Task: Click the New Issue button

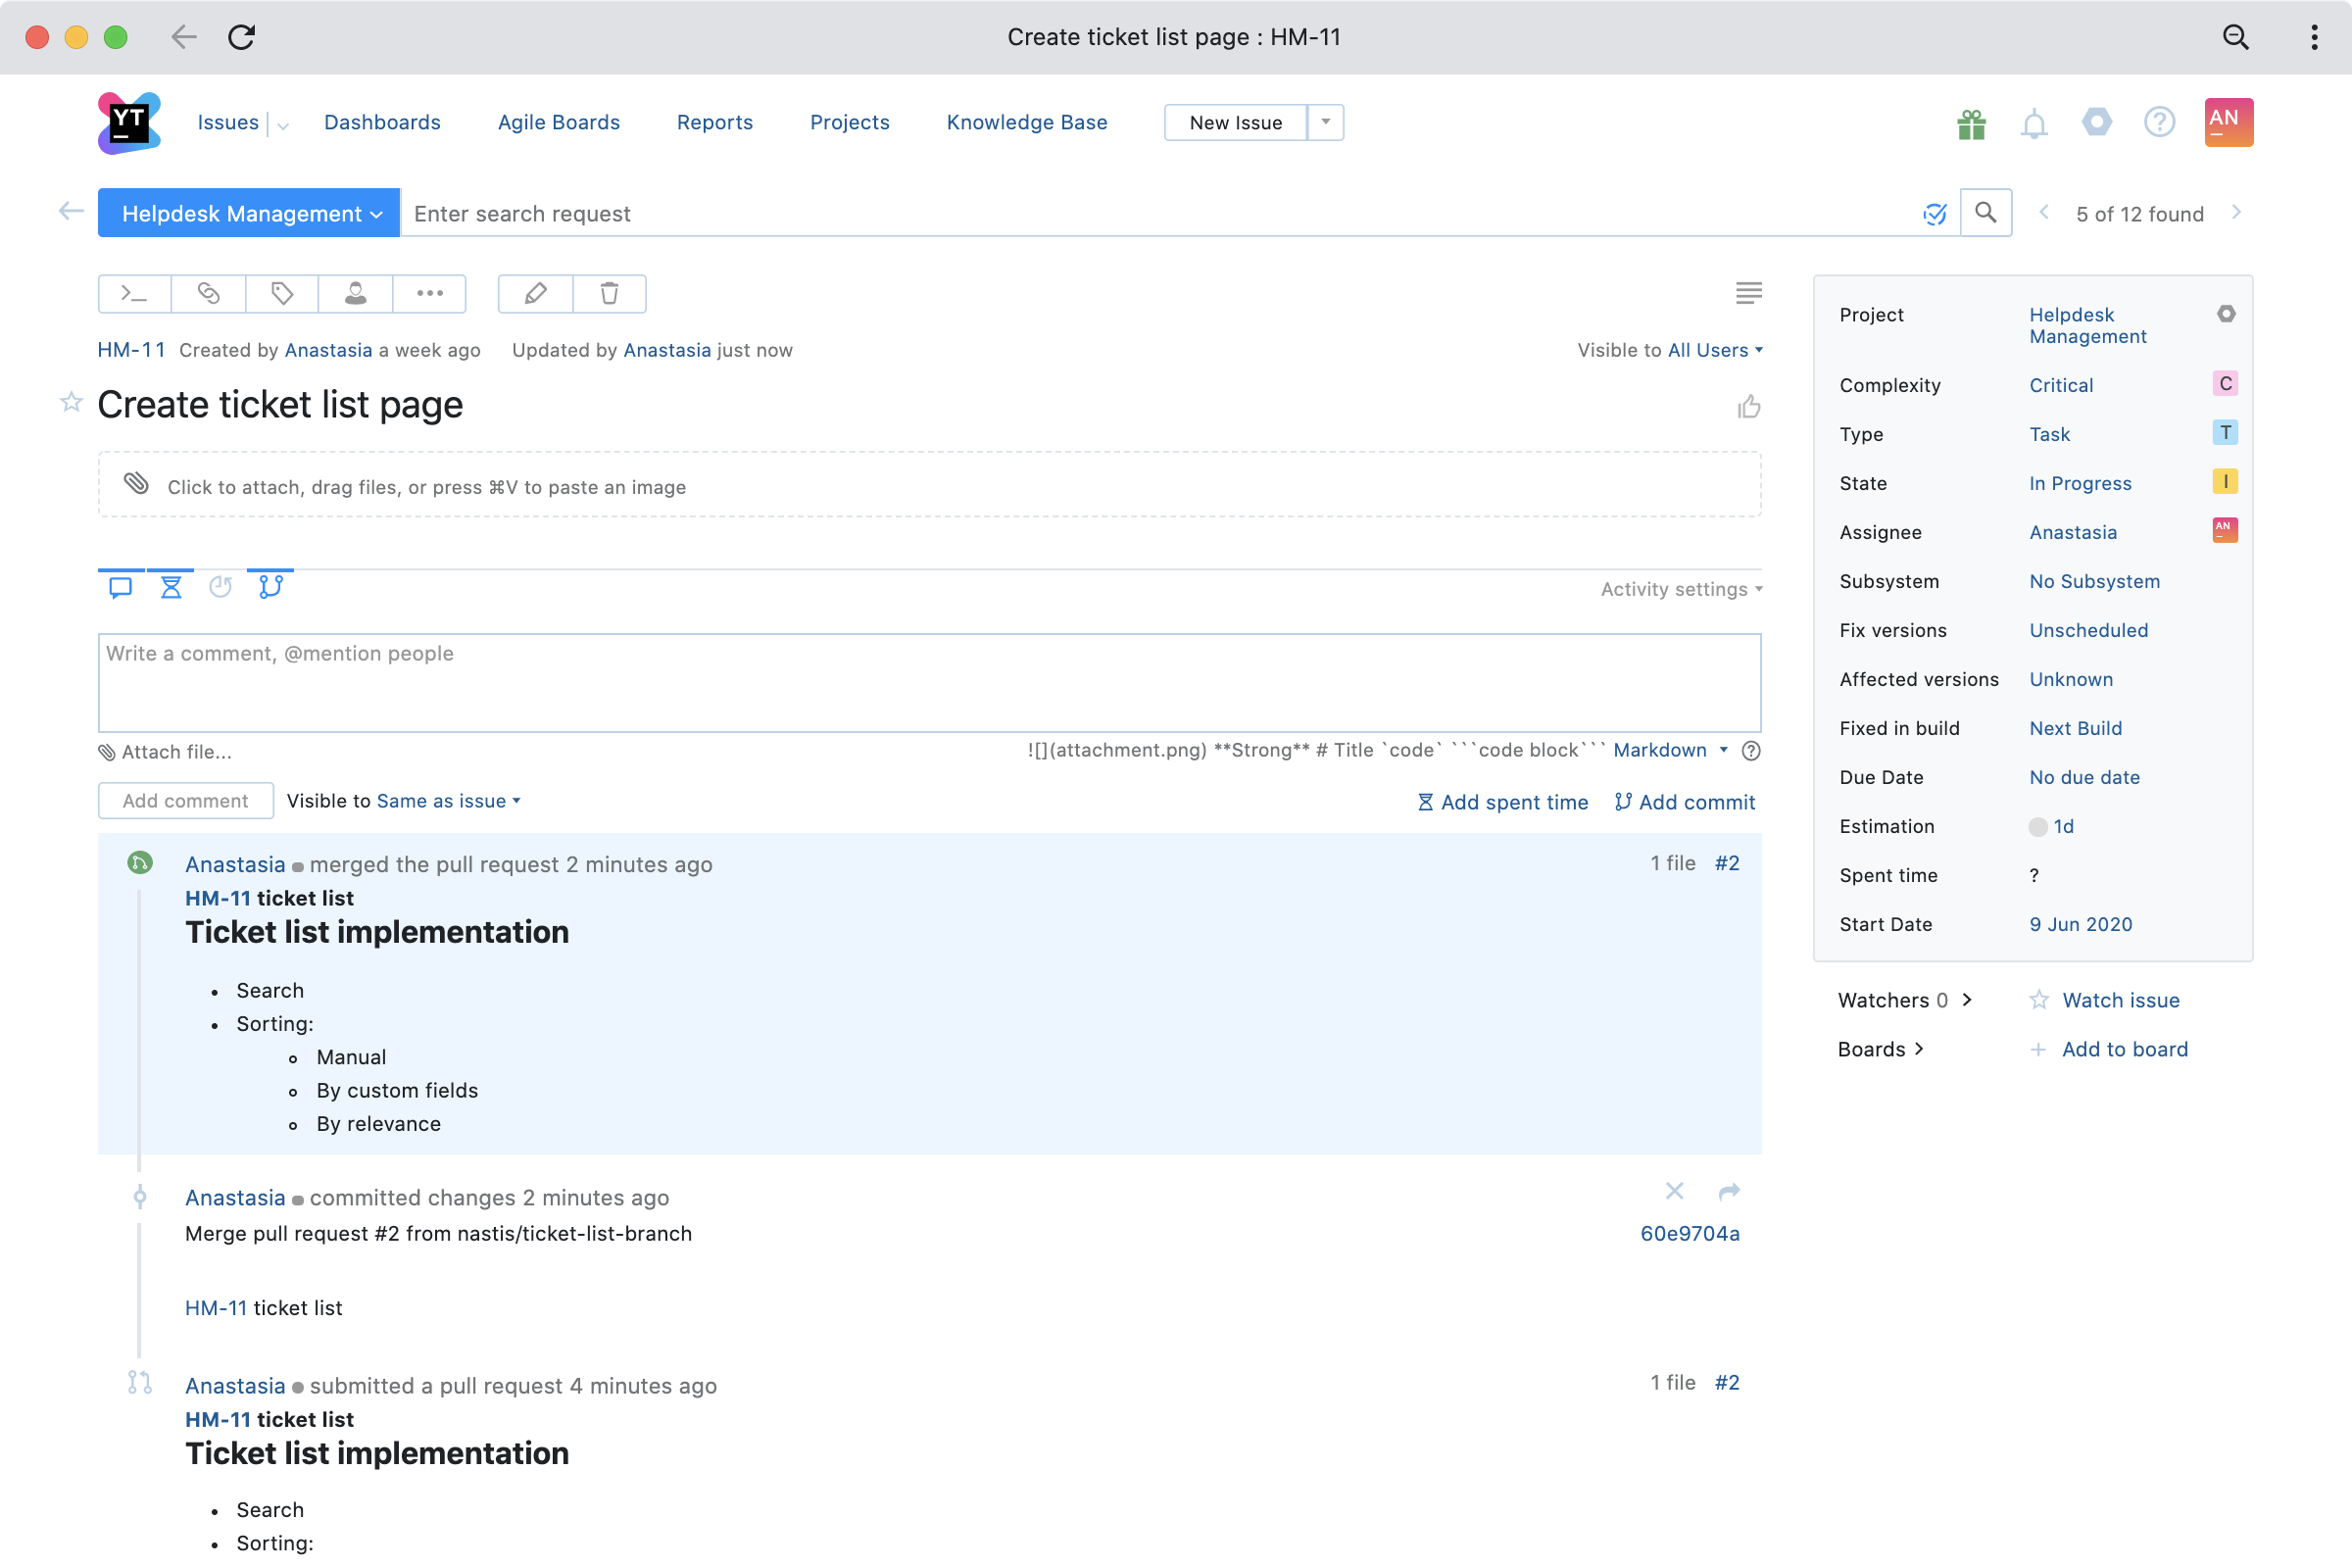Action: coord(1236,122)
